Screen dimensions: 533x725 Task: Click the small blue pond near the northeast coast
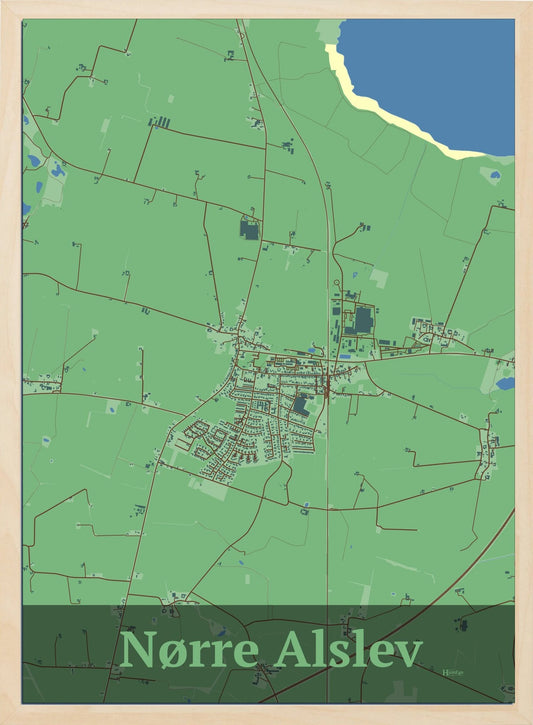coord(495,175)
